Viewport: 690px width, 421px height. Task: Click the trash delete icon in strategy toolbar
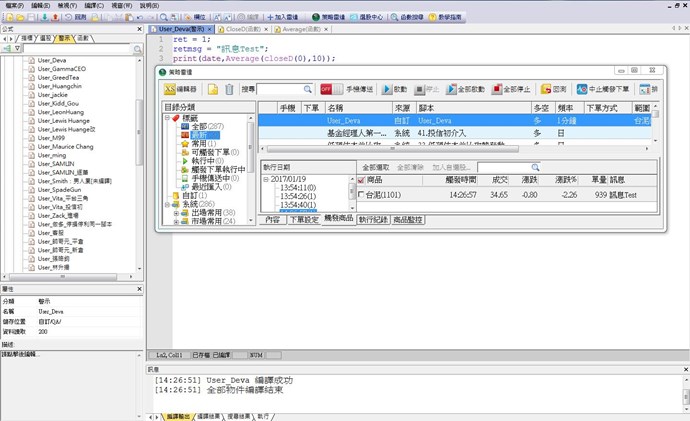pyautogui.click(x=229, y=89)
